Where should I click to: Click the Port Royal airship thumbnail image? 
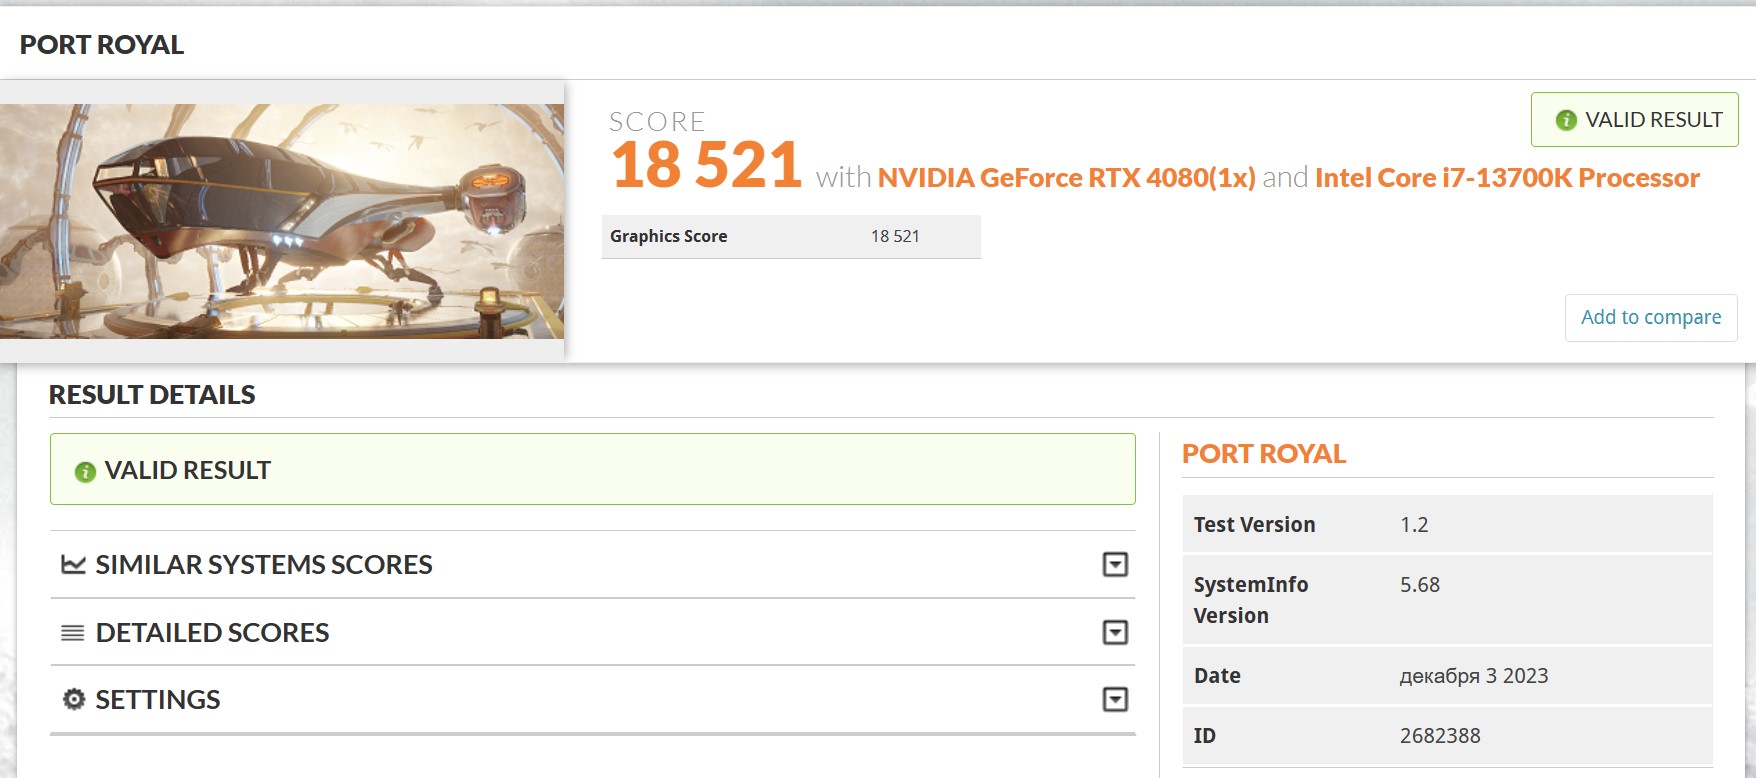click(282, 221)
